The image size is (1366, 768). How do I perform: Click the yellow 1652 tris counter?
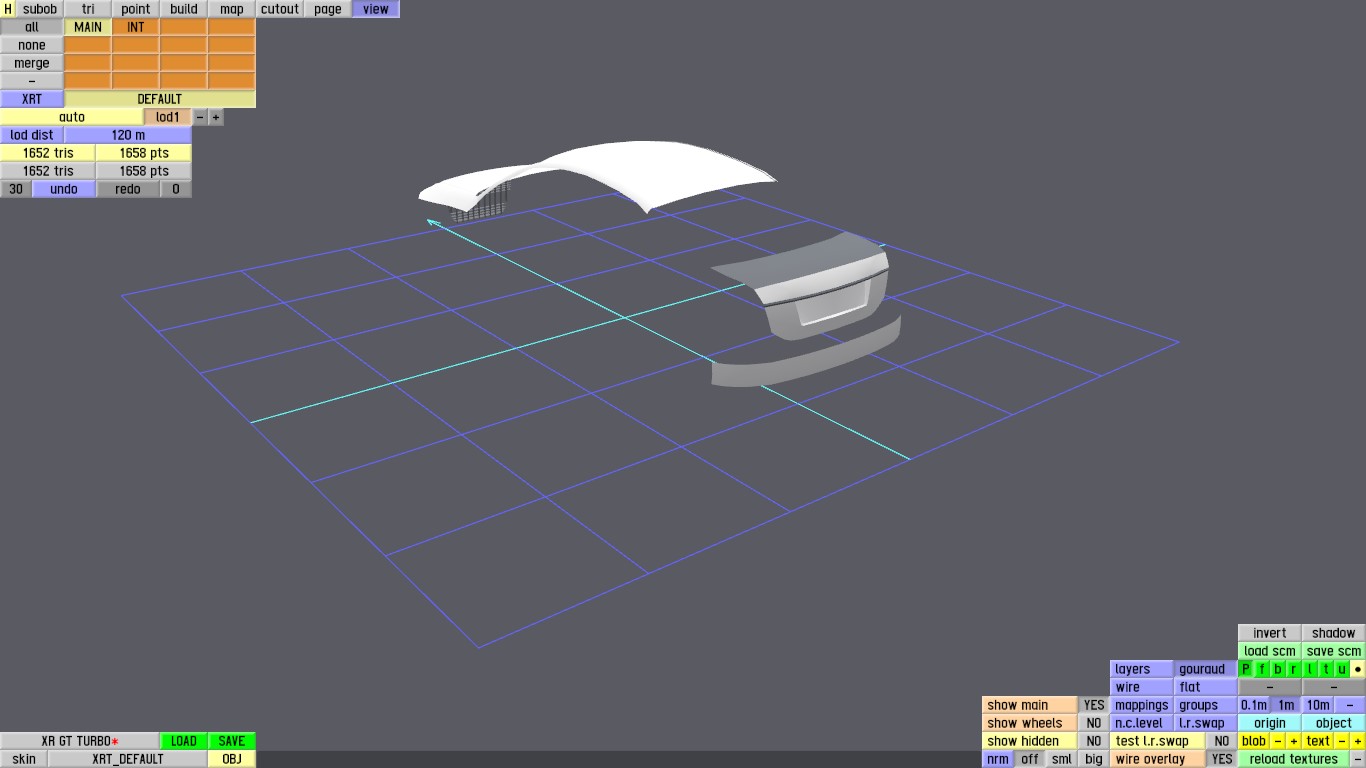[x=48, y=153]
